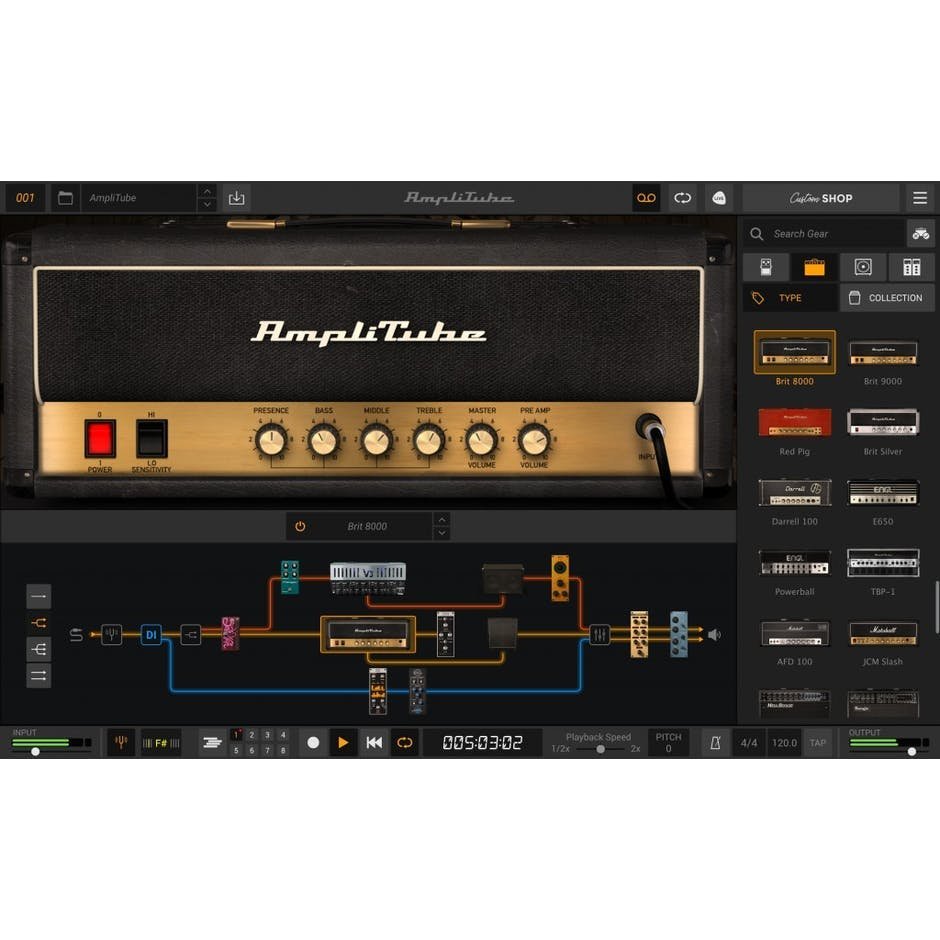Click the metronome icon

pos(713,742)
